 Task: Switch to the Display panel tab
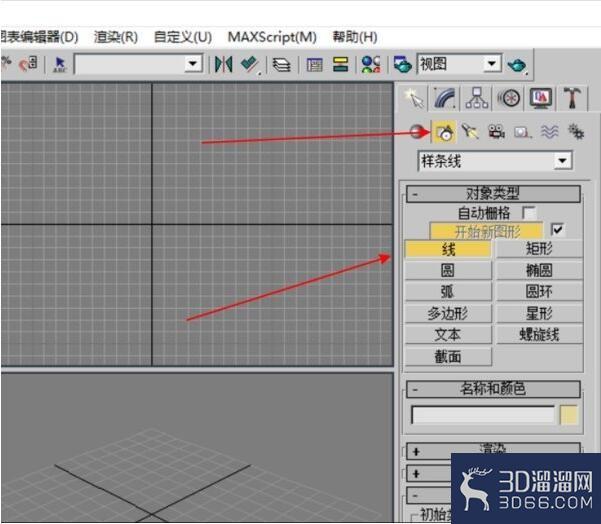[x=540, y=98]
